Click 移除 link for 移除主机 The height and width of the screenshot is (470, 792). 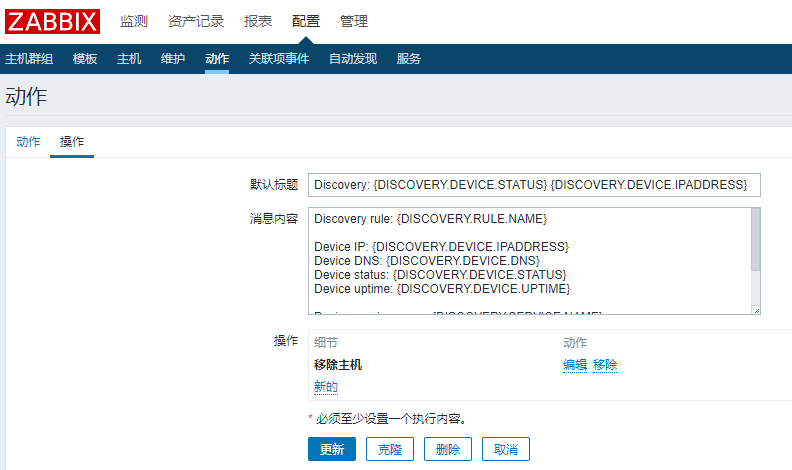[605, 364]
